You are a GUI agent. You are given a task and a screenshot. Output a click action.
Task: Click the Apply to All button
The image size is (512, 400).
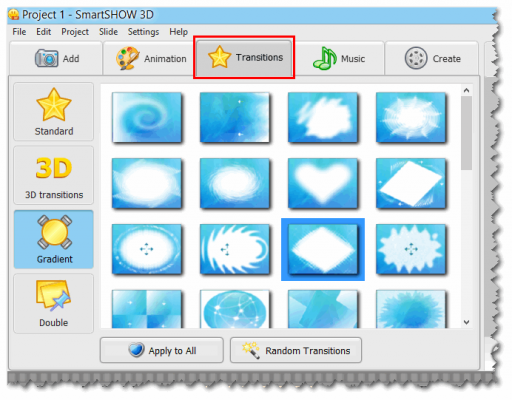162,350
